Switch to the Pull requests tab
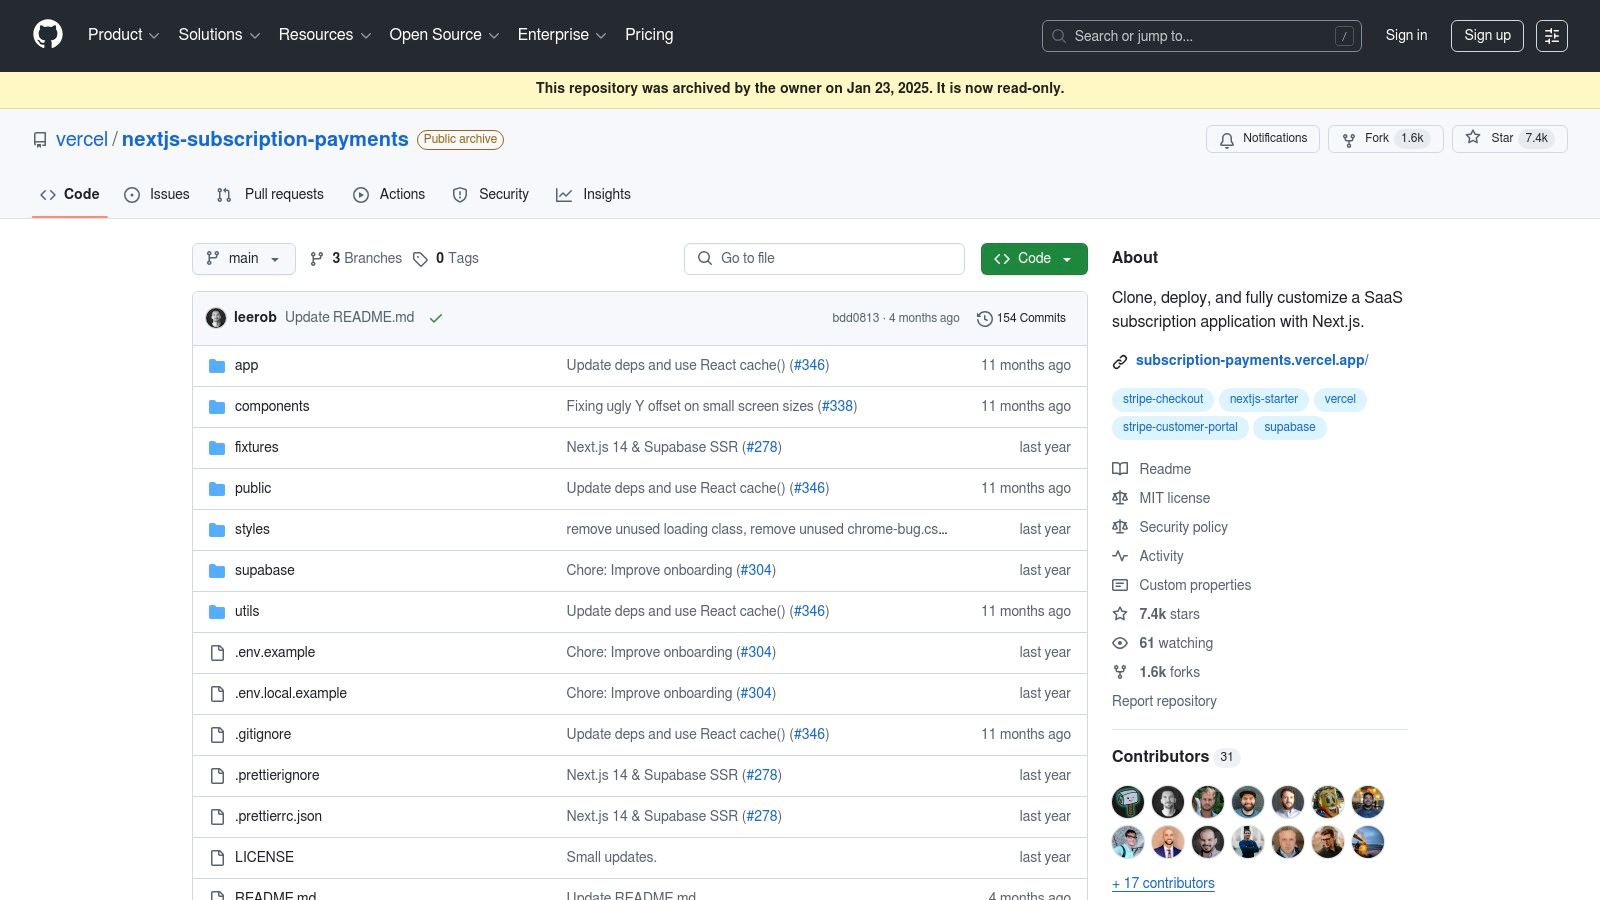 pos(270,194)
